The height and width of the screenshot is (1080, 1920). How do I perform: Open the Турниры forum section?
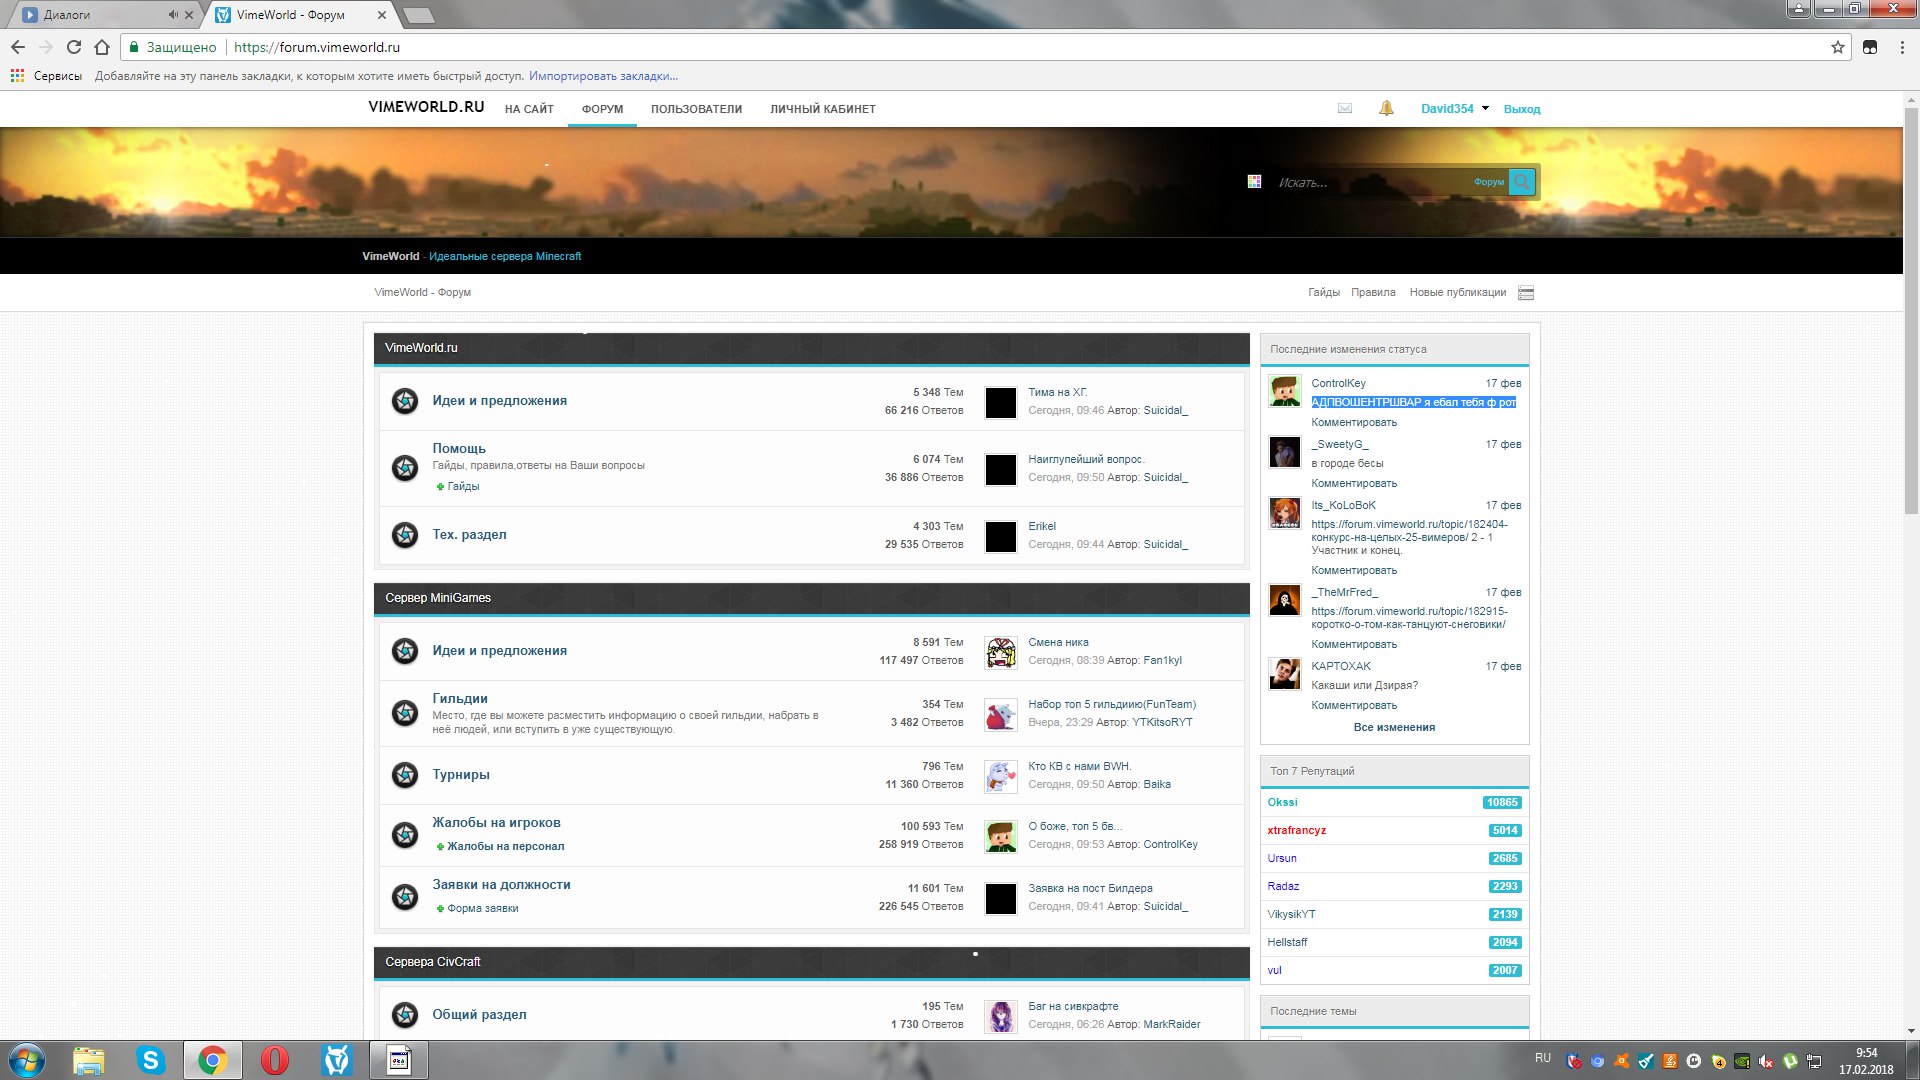pos(461,774)
